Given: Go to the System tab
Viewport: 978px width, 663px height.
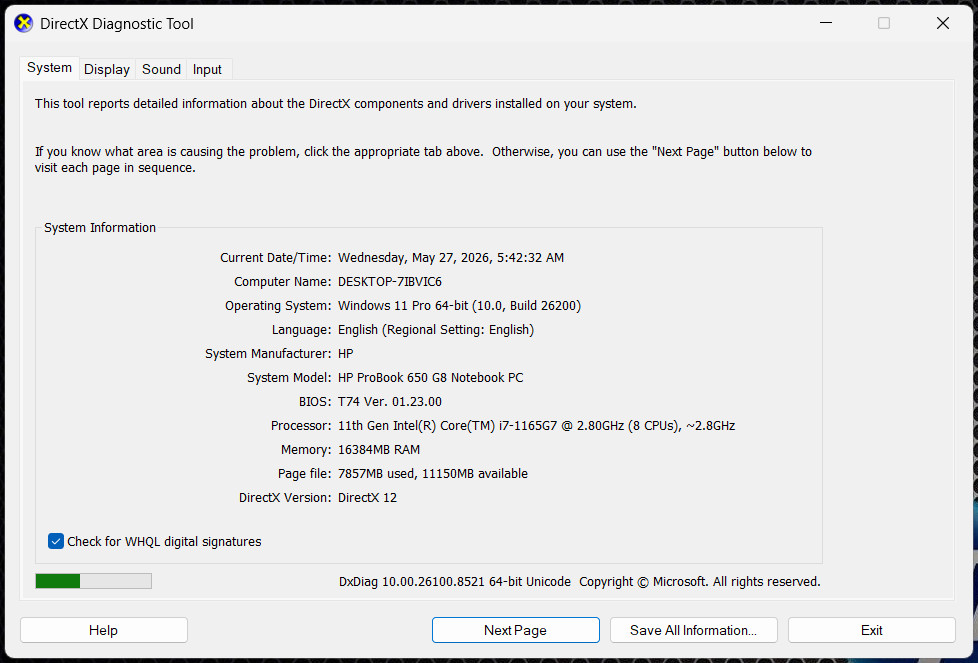Looking at the screenshot, I should pyautogui.click(x=49, y=67).
